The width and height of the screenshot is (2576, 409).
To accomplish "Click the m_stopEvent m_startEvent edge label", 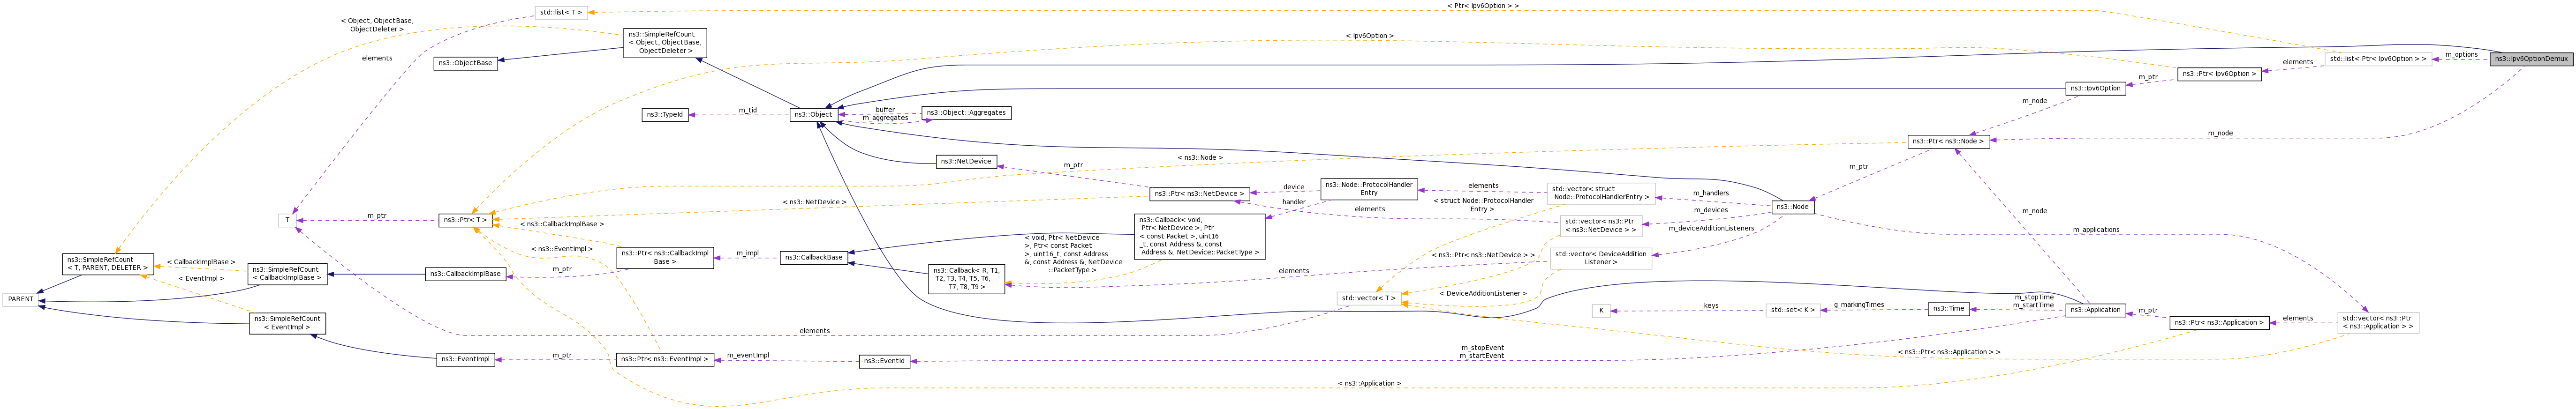I will click(x=1482, y=352).
